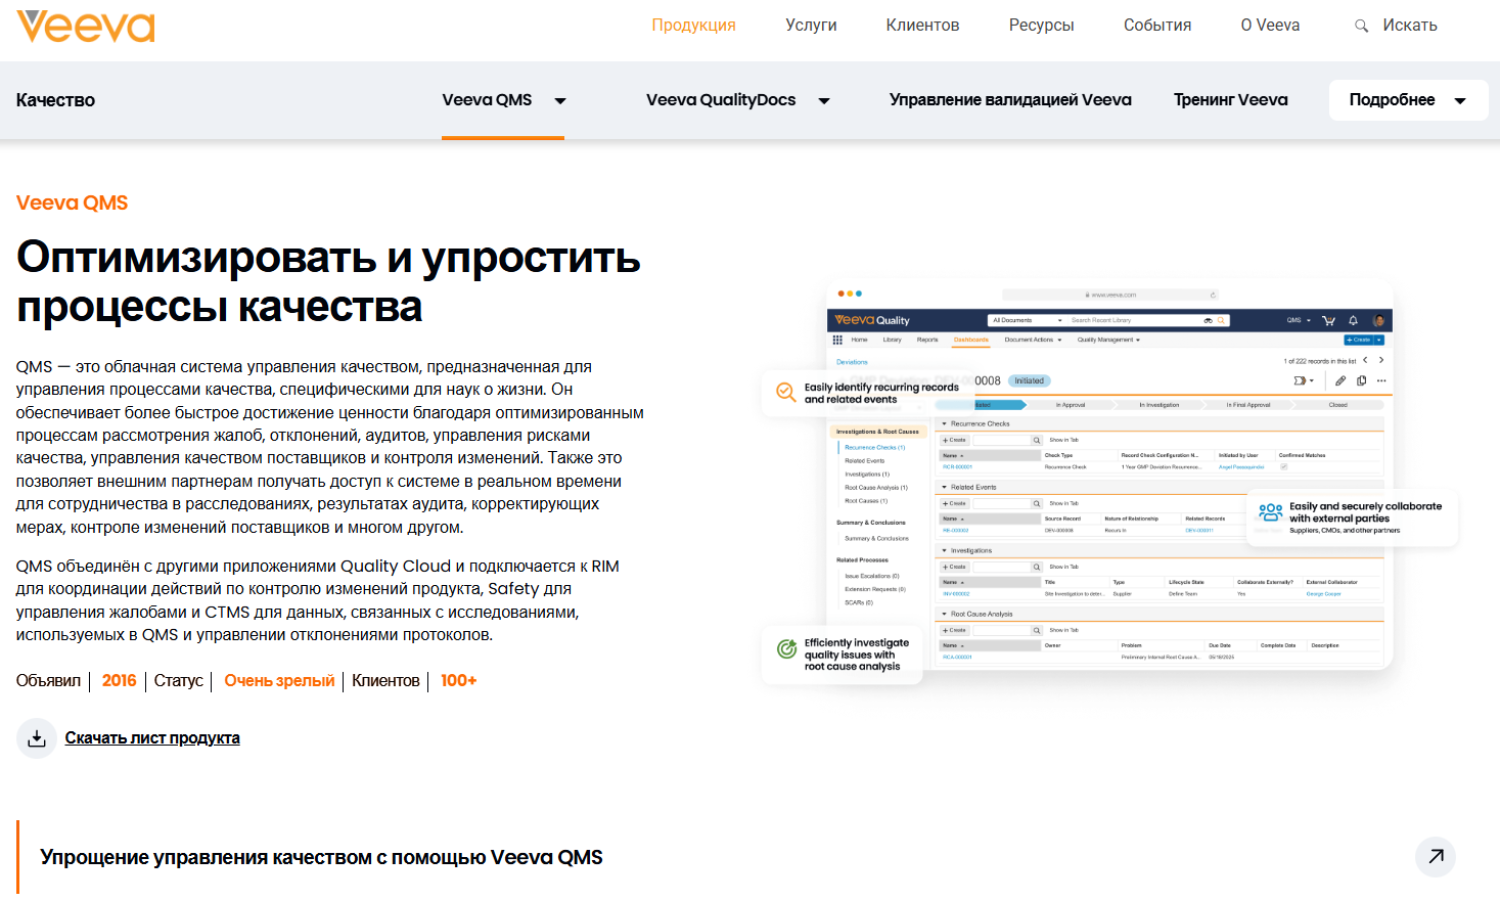
Task: Go to События in the top menu
Action: tap(1157, 26)
